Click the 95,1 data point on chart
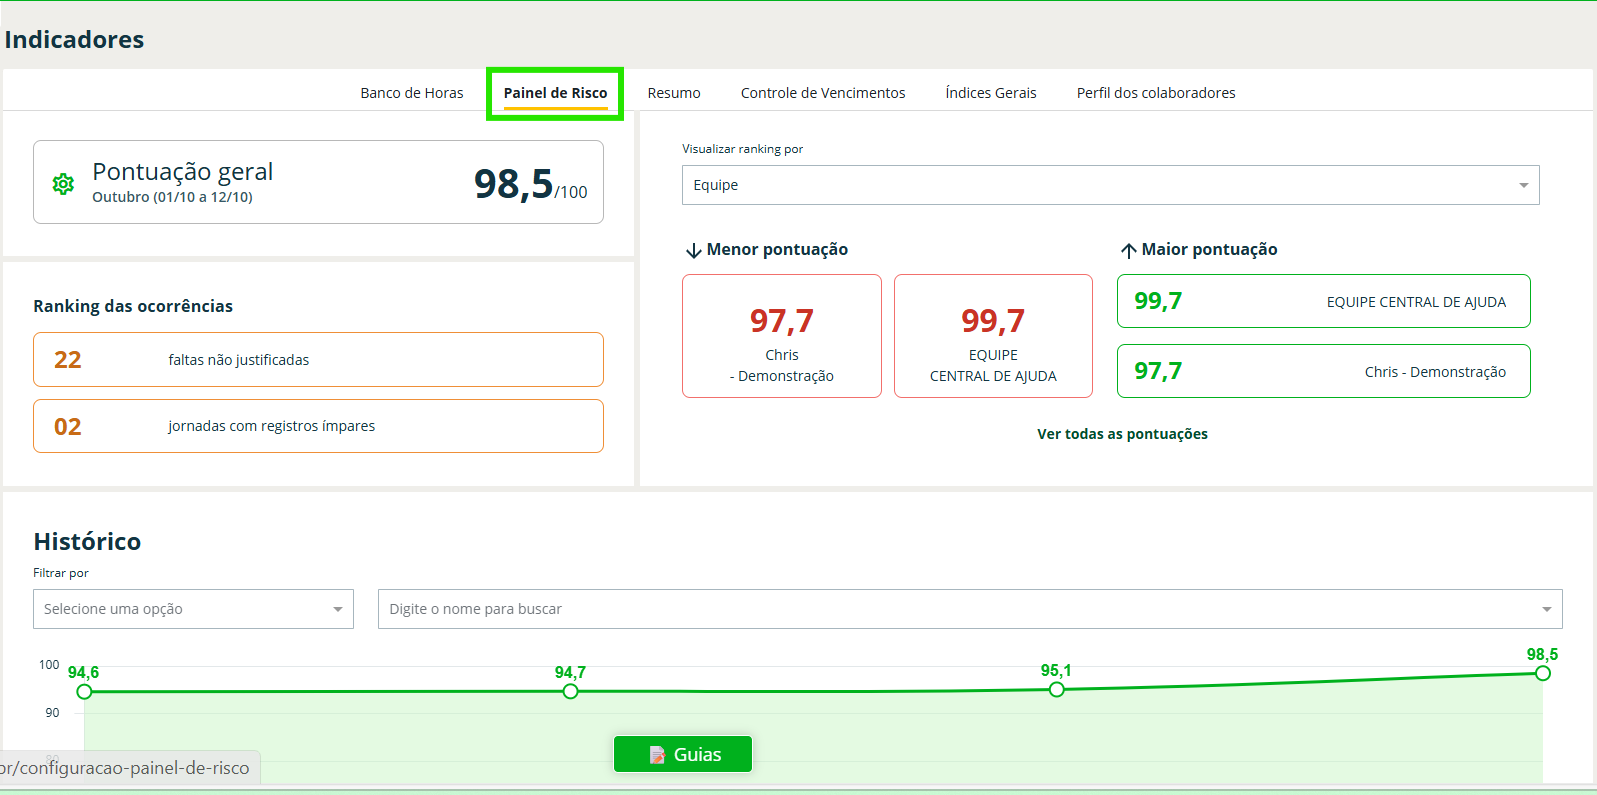 pos(1056,689)
